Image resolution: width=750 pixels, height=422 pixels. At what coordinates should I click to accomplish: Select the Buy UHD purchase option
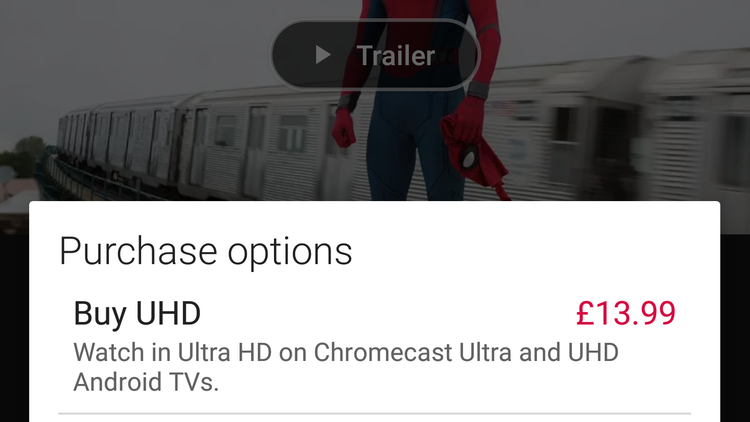(375, 346)
